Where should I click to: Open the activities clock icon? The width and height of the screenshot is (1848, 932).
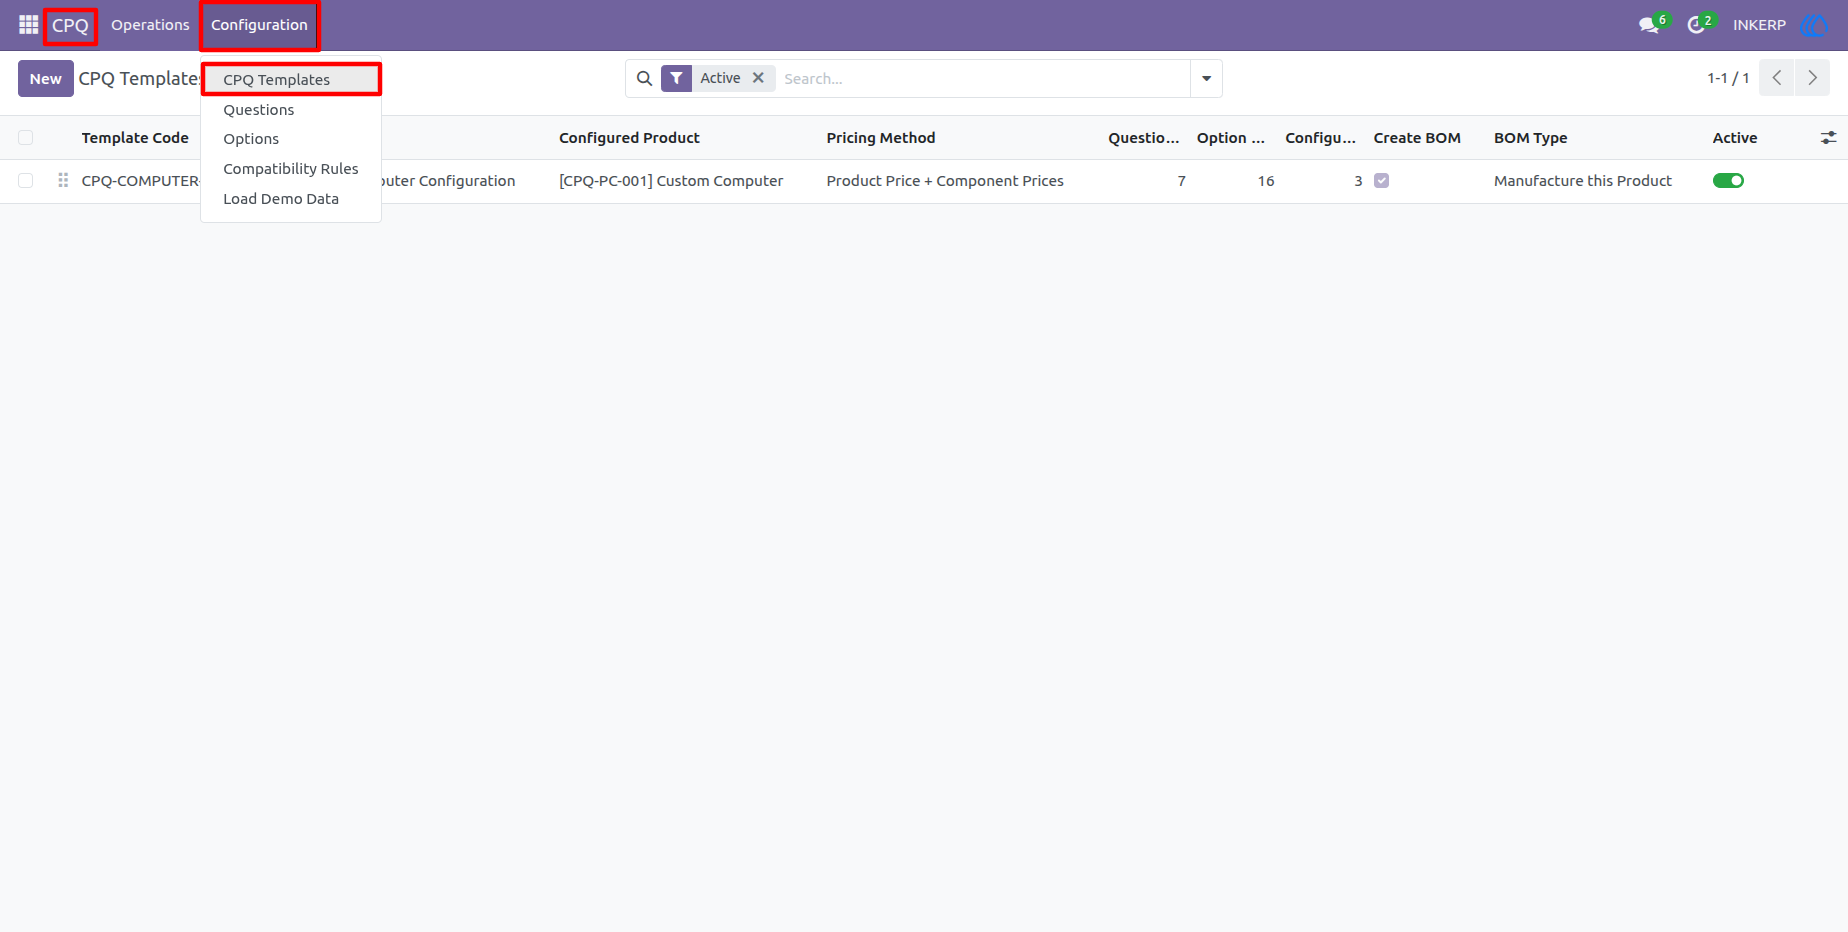(x=1696, y=25)
